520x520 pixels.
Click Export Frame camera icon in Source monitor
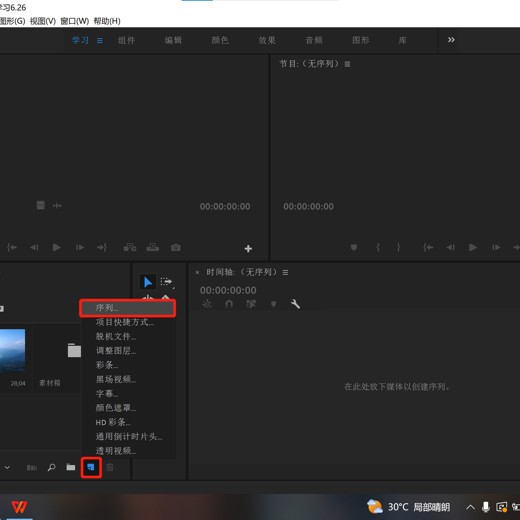pos(176,247)
